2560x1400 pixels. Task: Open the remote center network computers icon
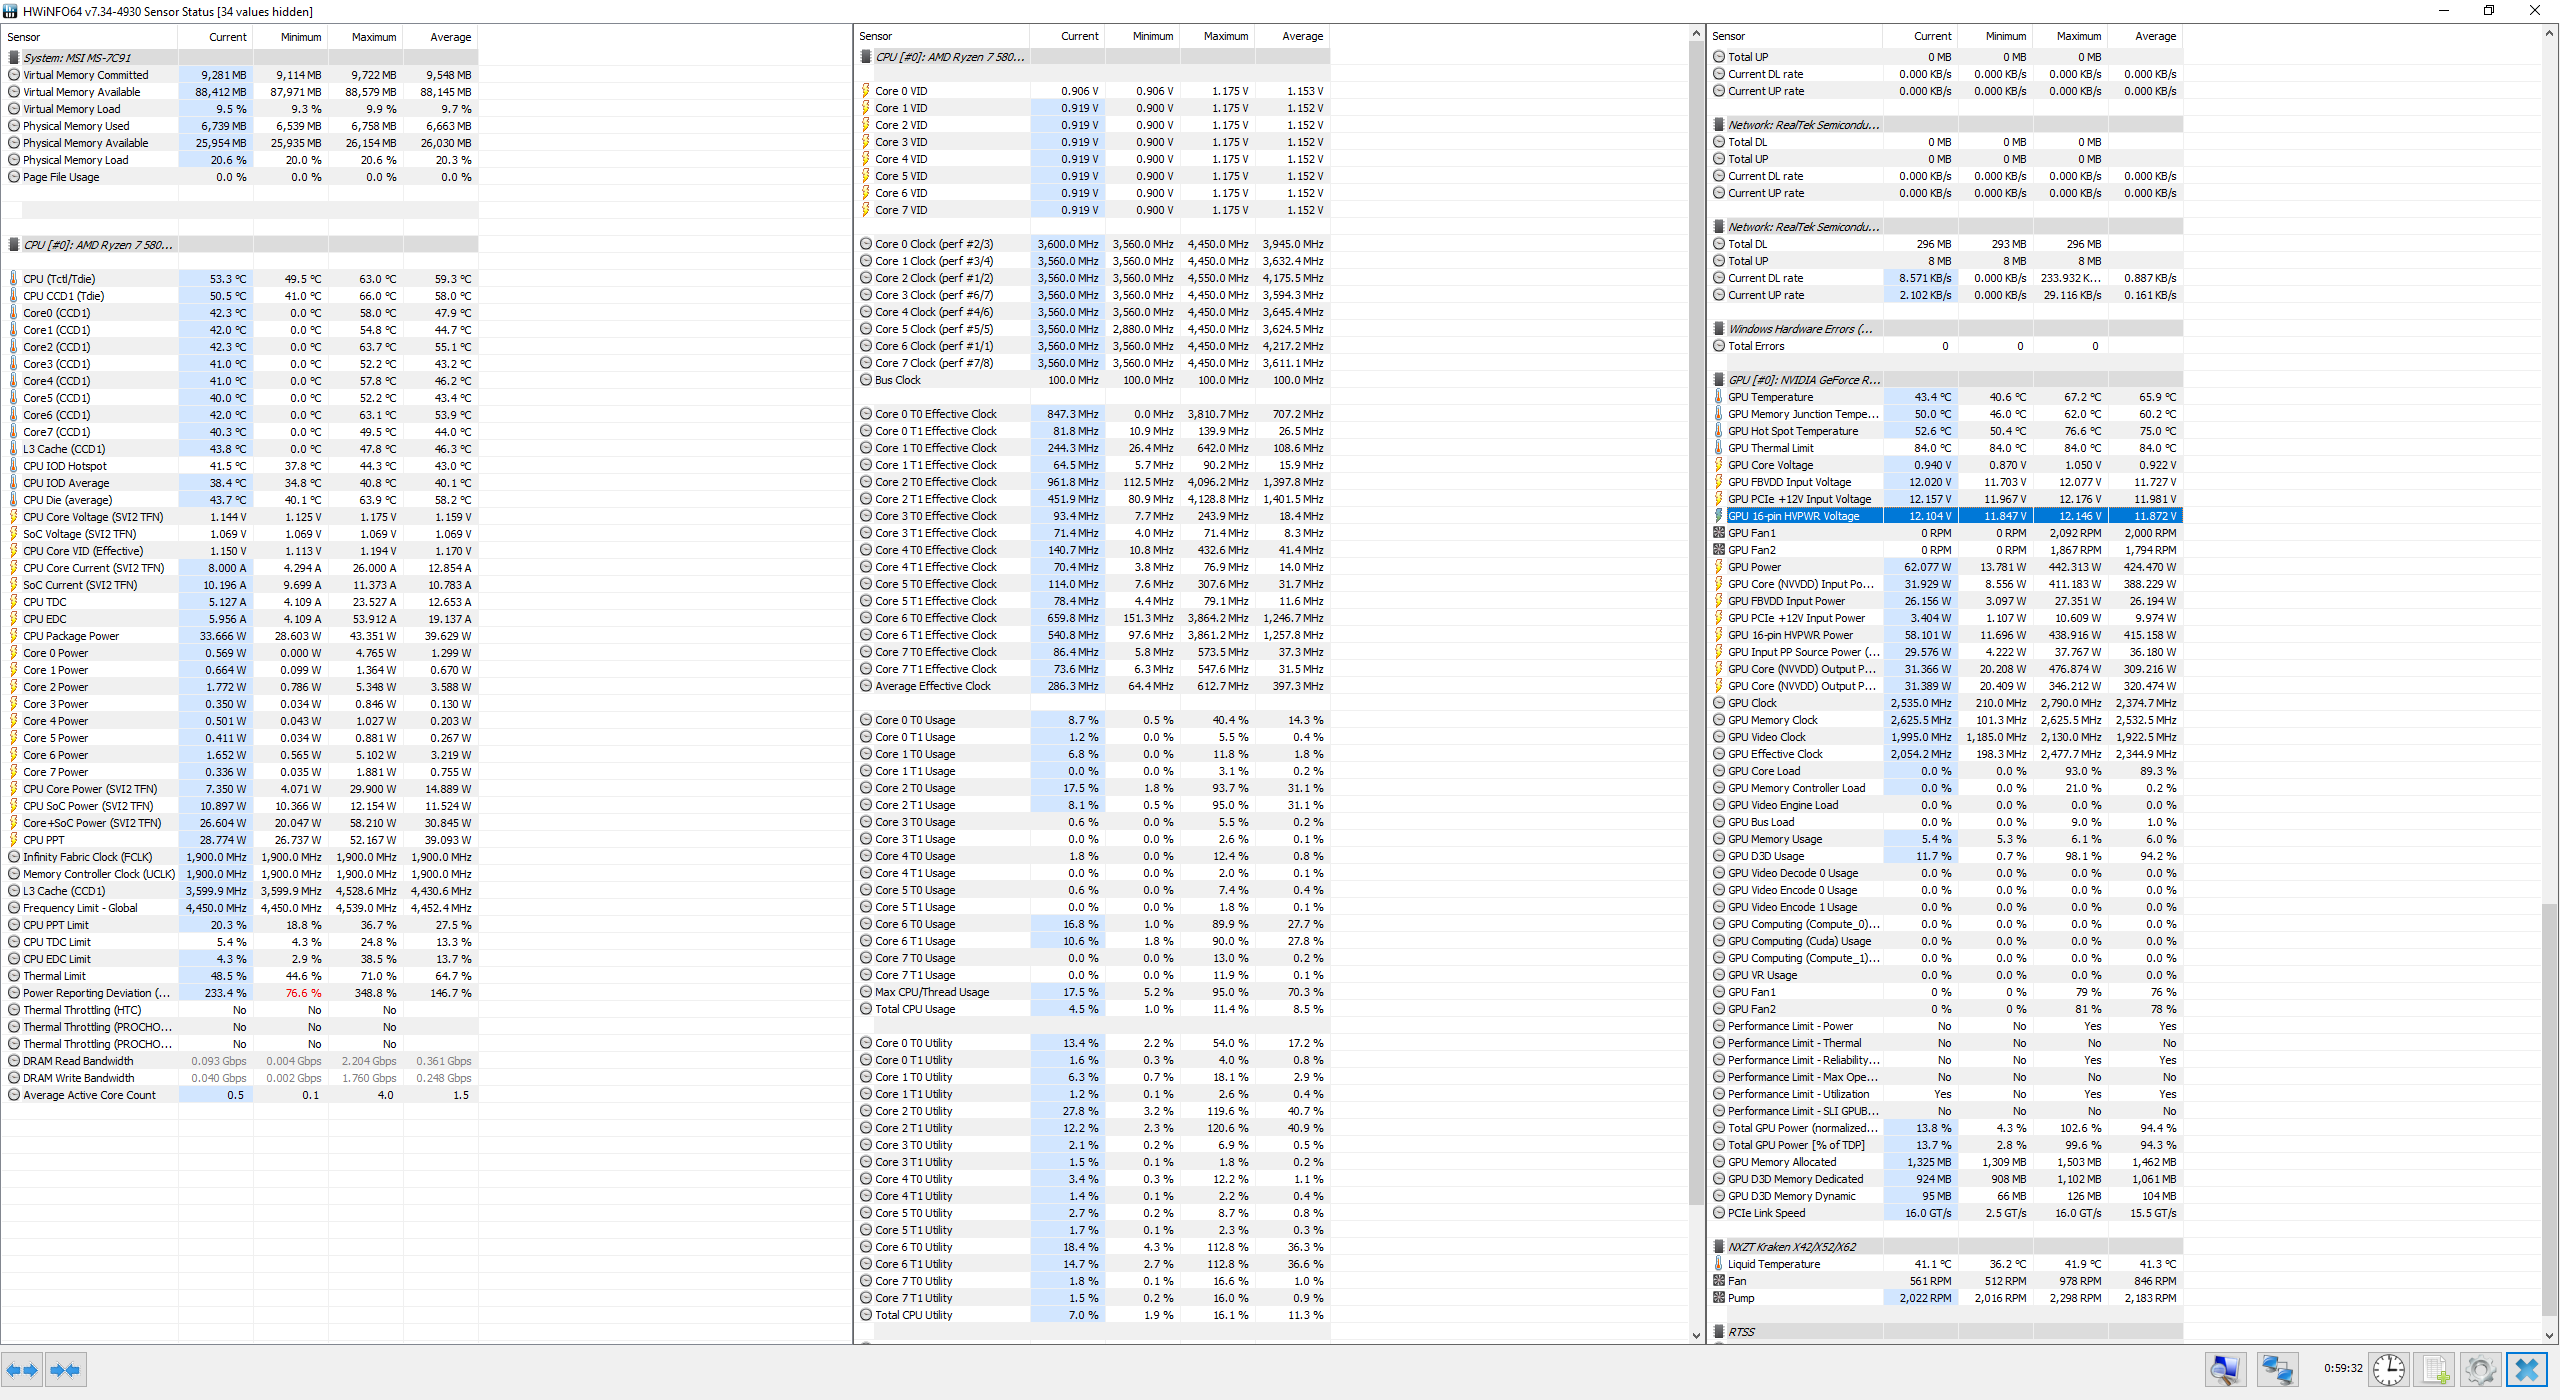2277,1369
